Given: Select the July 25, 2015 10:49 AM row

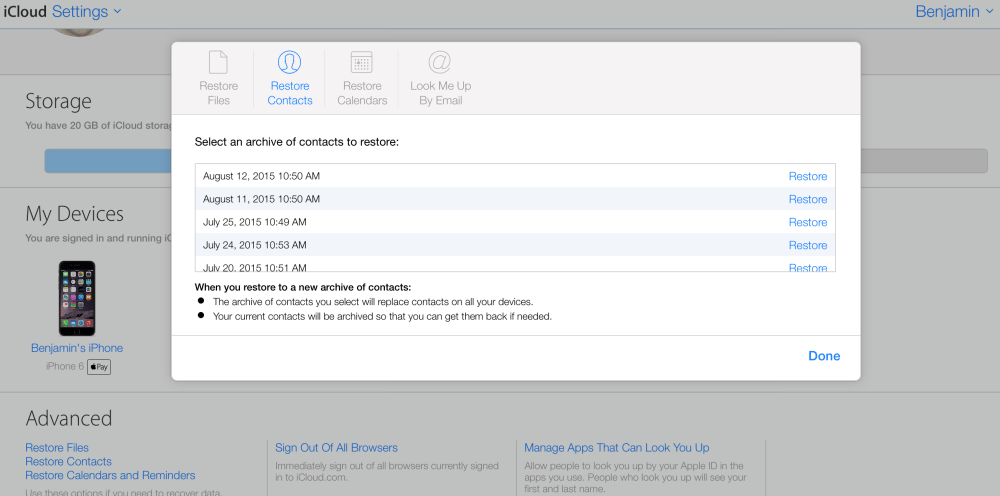Looking at the screenshot, I should [x=515, y=221].
